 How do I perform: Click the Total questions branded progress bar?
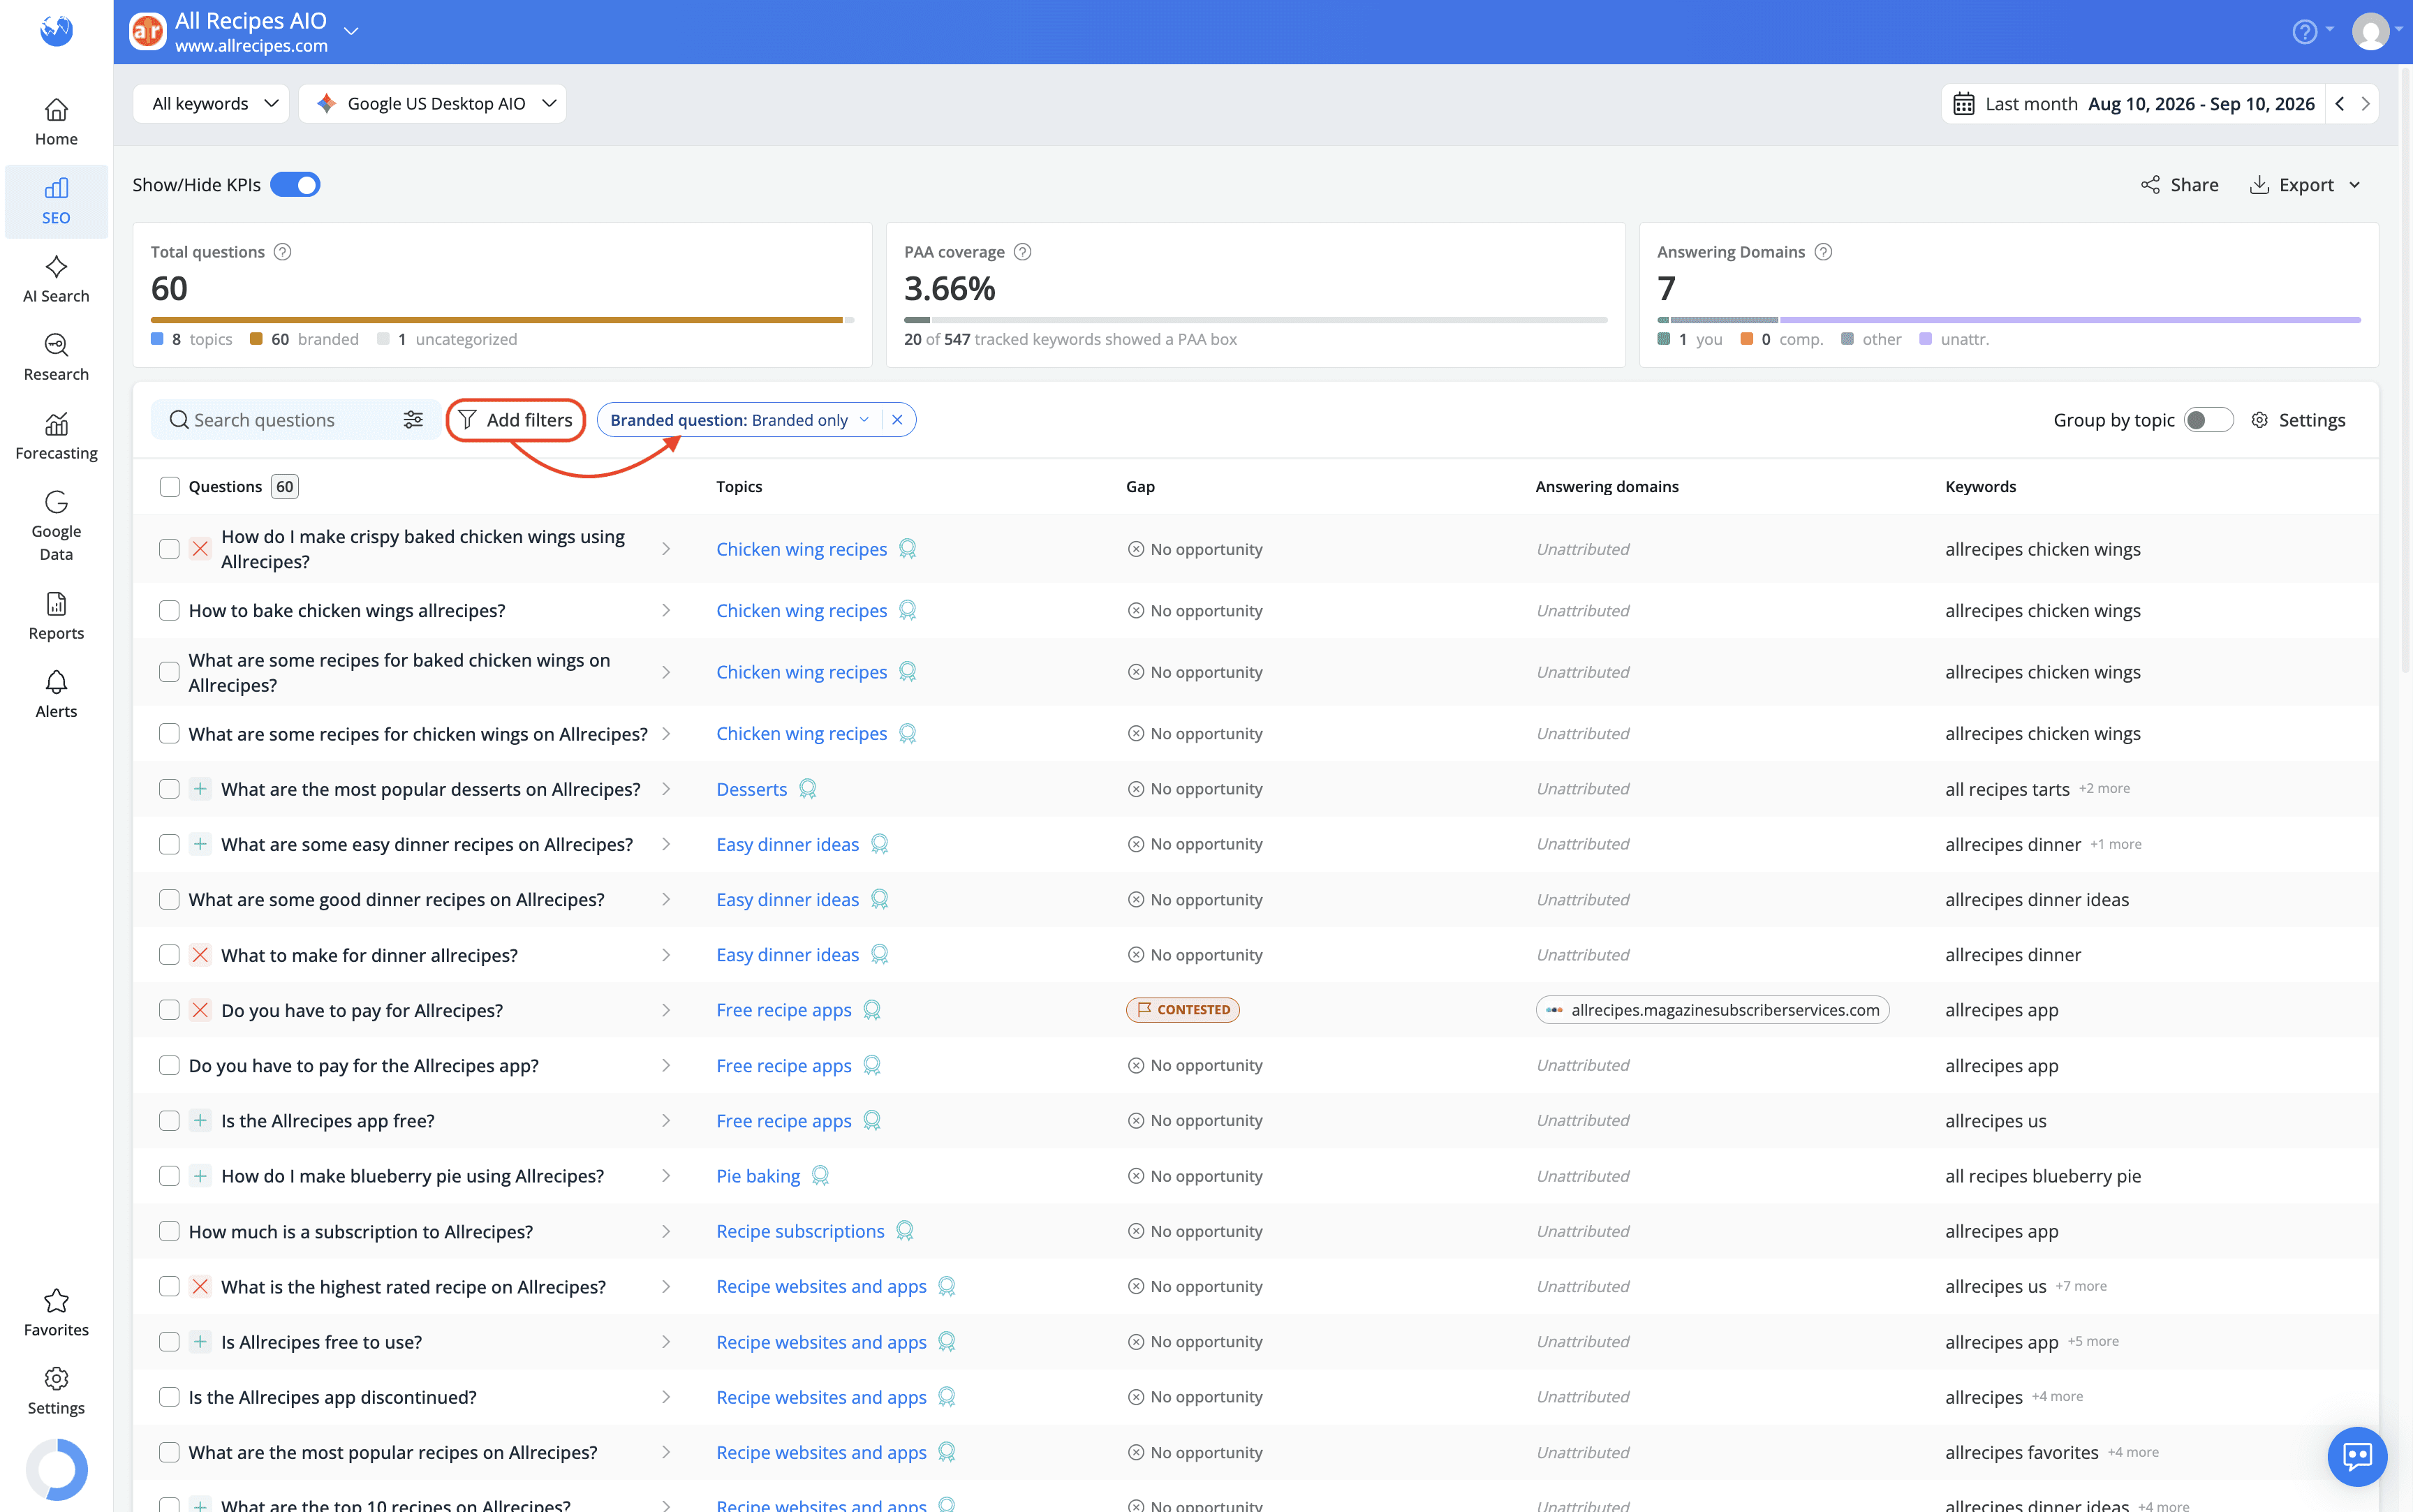click(497, 320)
